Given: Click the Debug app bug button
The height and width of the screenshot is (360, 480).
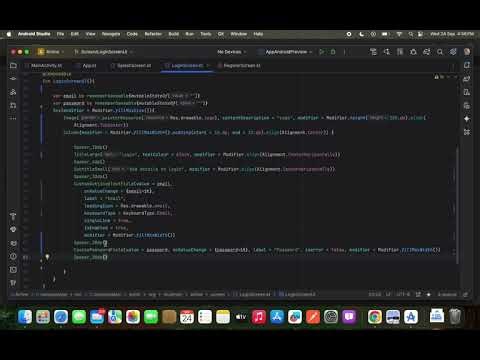Looking at the screenshot, I should [333, 52].
